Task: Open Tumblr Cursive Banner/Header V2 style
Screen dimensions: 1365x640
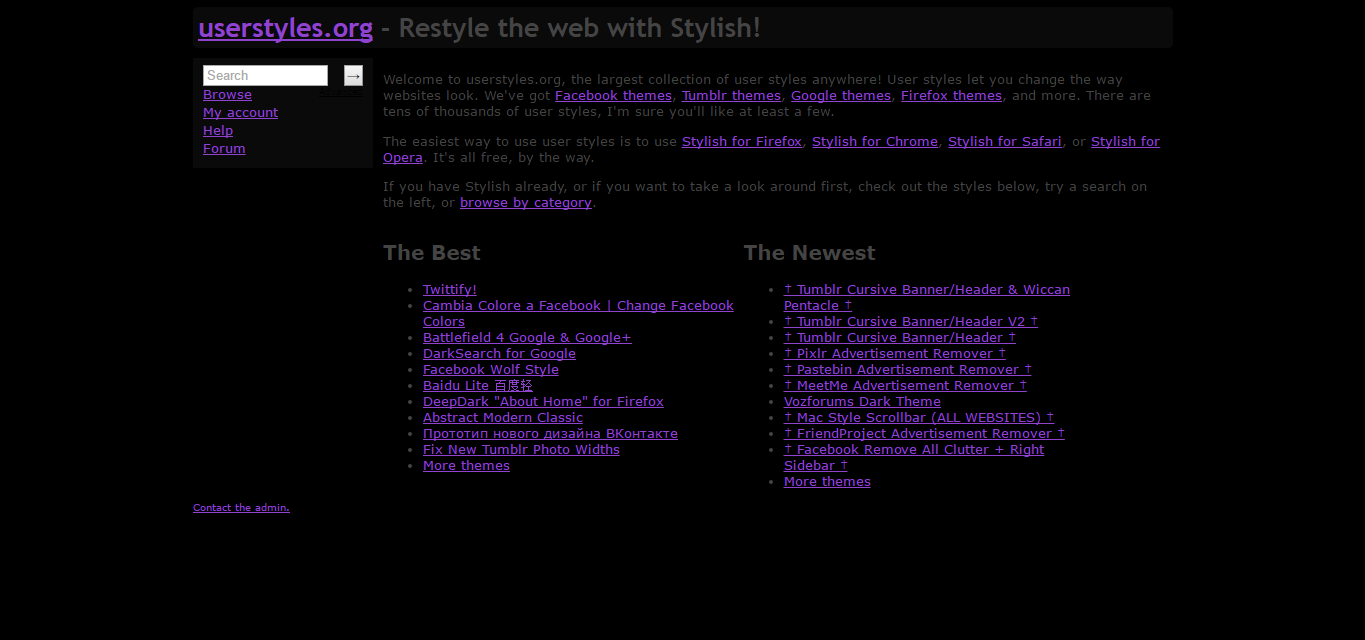Action: point(911,322)
